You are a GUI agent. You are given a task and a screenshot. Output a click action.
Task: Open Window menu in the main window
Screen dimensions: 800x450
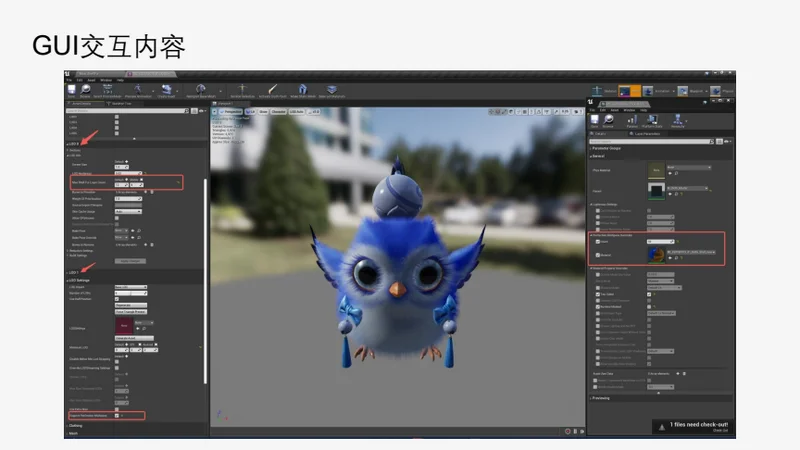[x=106, y=80]
